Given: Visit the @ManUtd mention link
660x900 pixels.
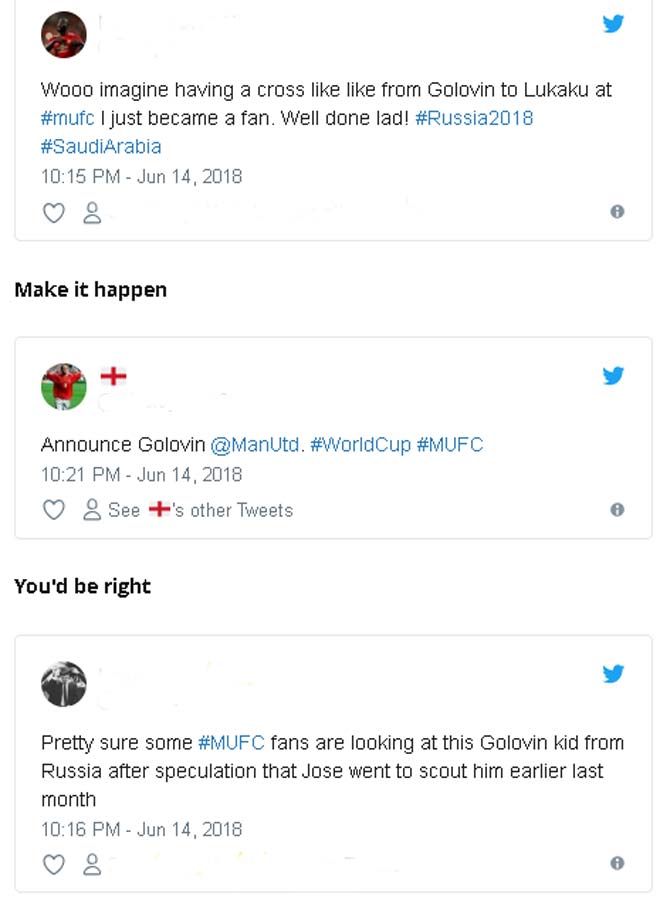Looking at the screenshot, I should click(x=255, y=445).
